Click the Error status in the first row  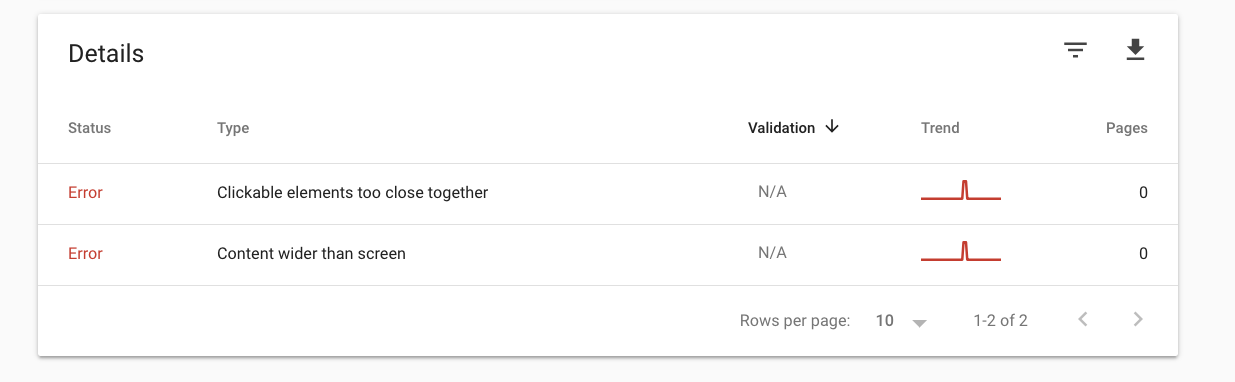[x=85, y=192]
